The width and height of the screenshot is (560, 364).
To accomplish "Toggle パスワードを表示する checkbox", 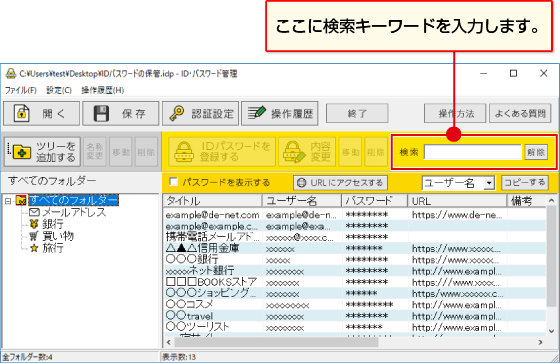I will pos(174,182).
